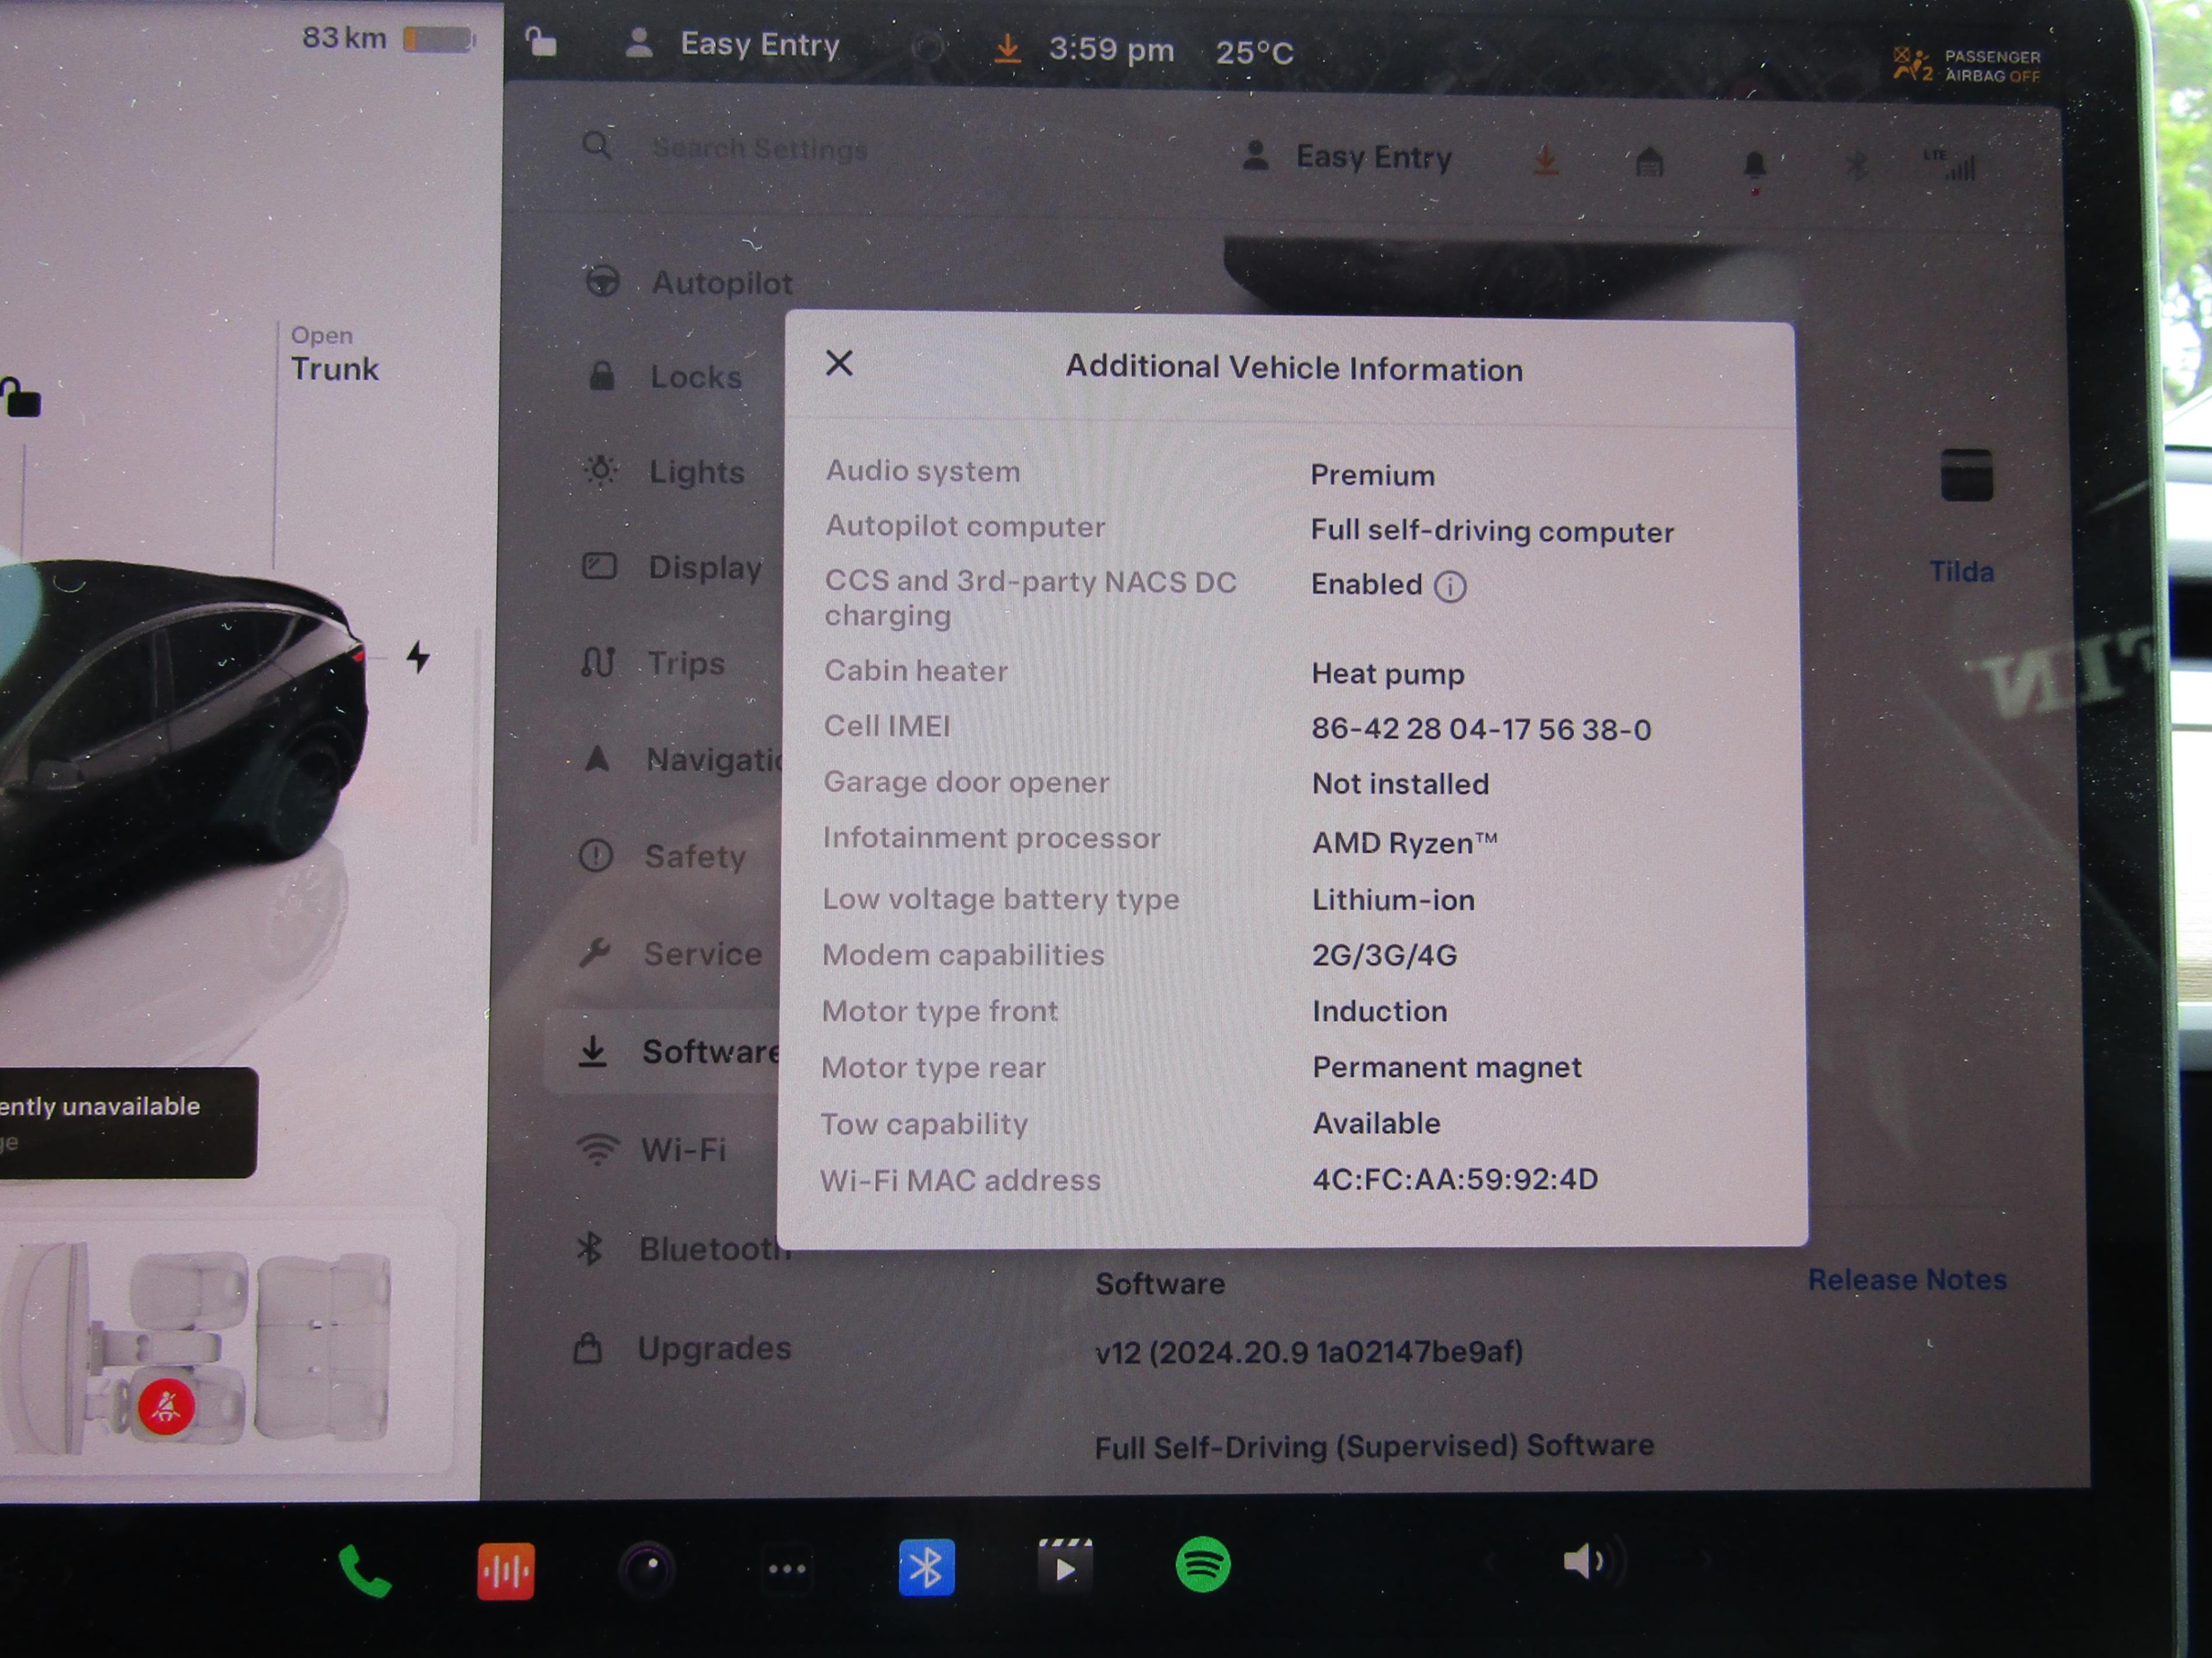The width and height of the screenshot is (2212, 1658).
Task: Open the Bluetooth app in dock
Action: coord(926,1567)
